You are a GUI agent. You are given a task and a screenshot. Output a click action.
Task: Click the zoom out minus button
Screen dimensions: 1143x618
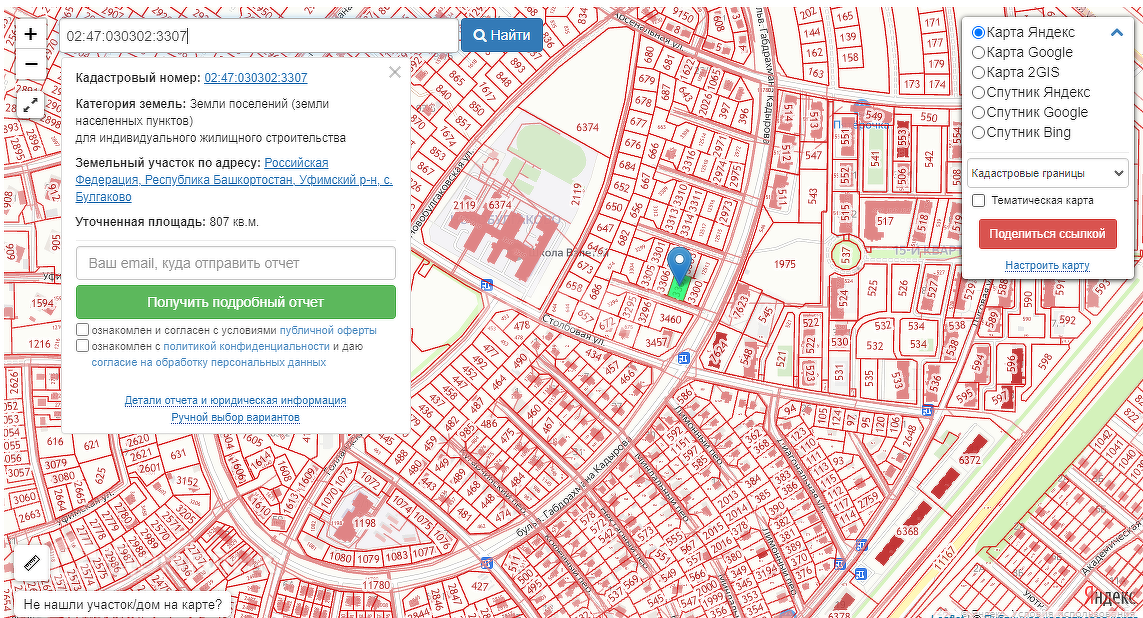pyautogui.click(x=31, y=64)
